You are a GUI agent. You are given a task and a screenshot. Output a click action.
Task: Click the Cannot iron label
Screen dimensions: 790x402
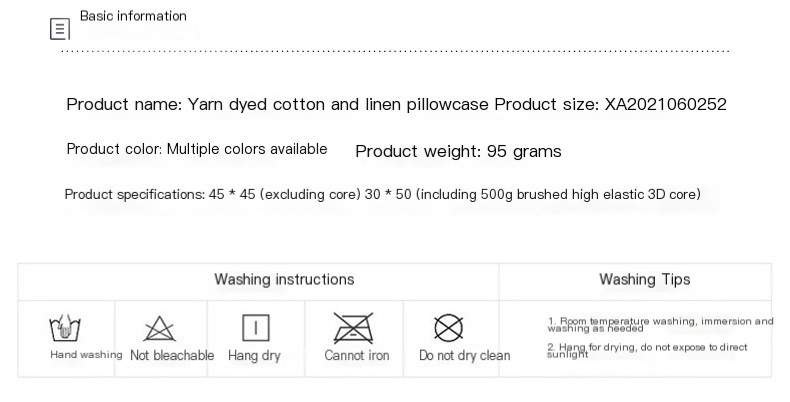point(357,355)
